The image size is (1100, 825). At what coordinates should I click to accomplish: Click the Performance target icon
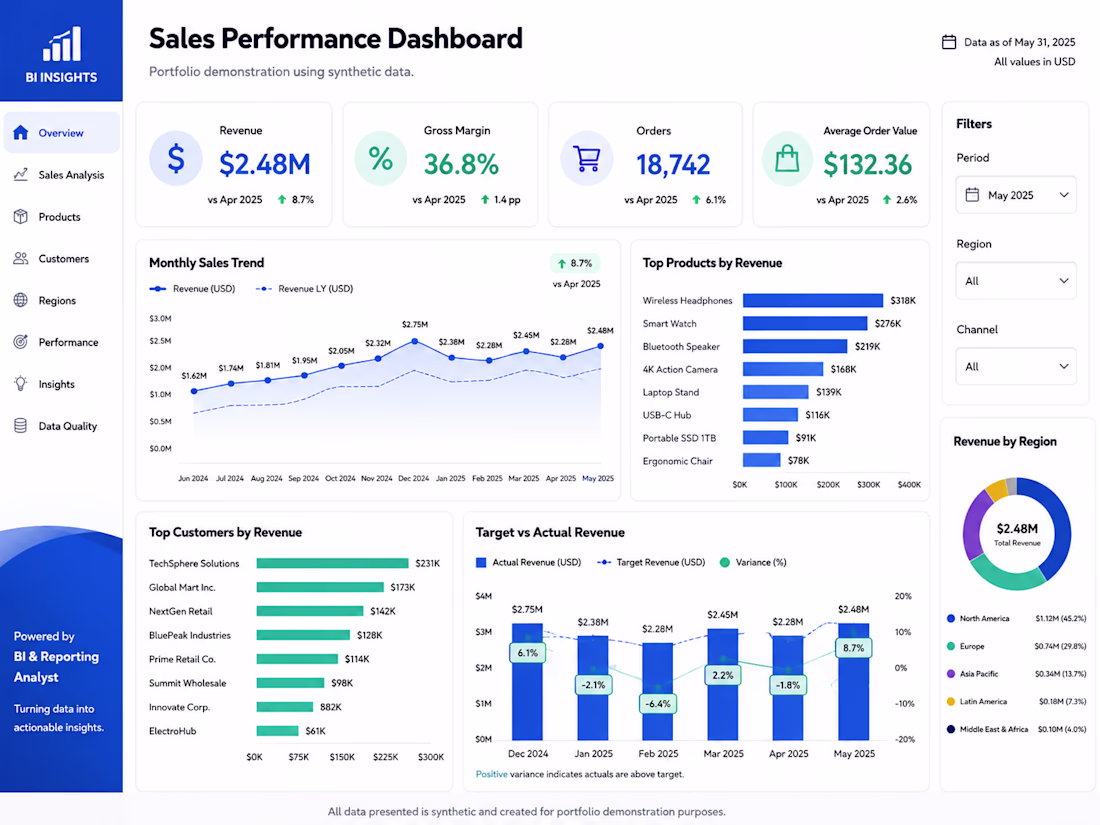[x=20, y=342]
